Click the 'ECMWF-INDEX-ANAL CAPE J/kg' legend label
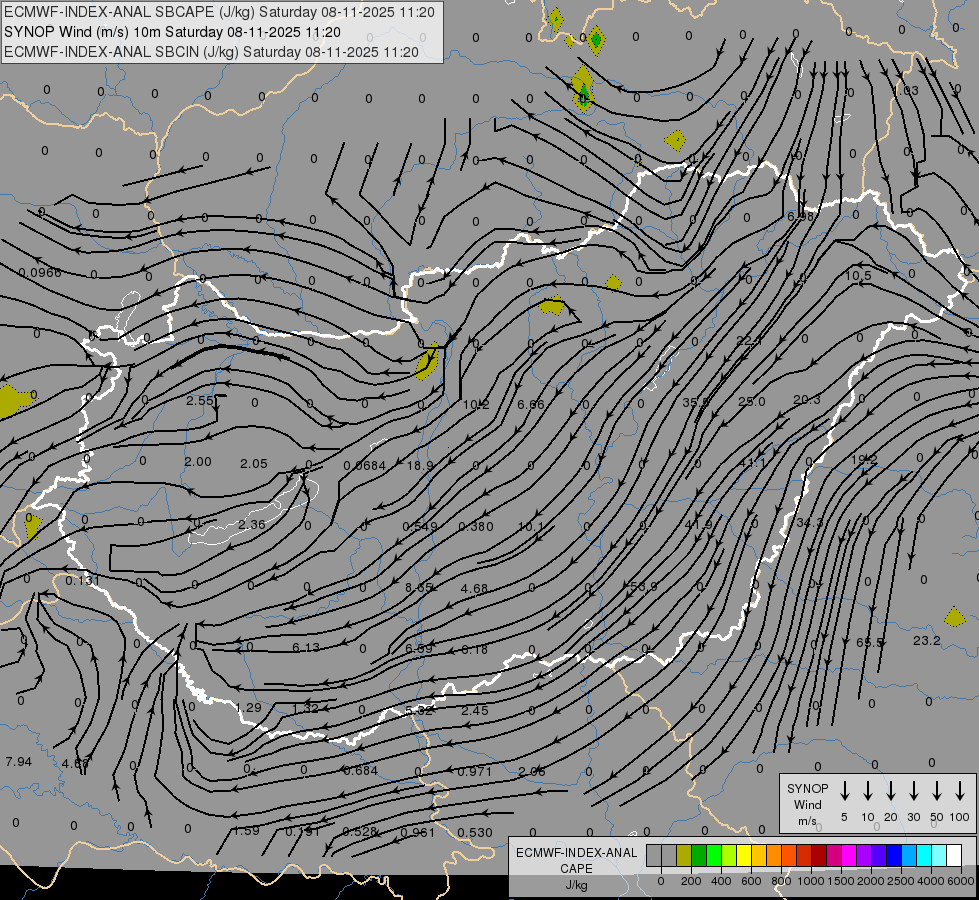The width and height of the screenshot is (979, 900). [576, 868]
